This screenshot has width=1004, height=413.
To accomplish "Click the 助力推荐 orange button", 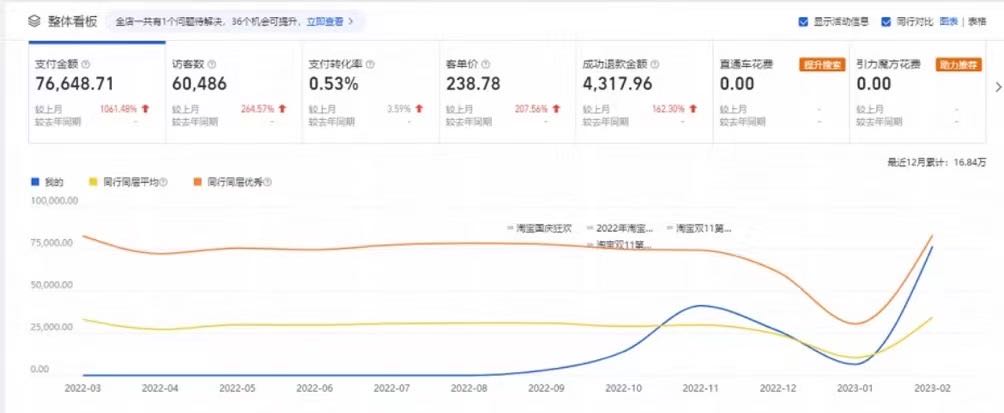I will pos(958,64).
